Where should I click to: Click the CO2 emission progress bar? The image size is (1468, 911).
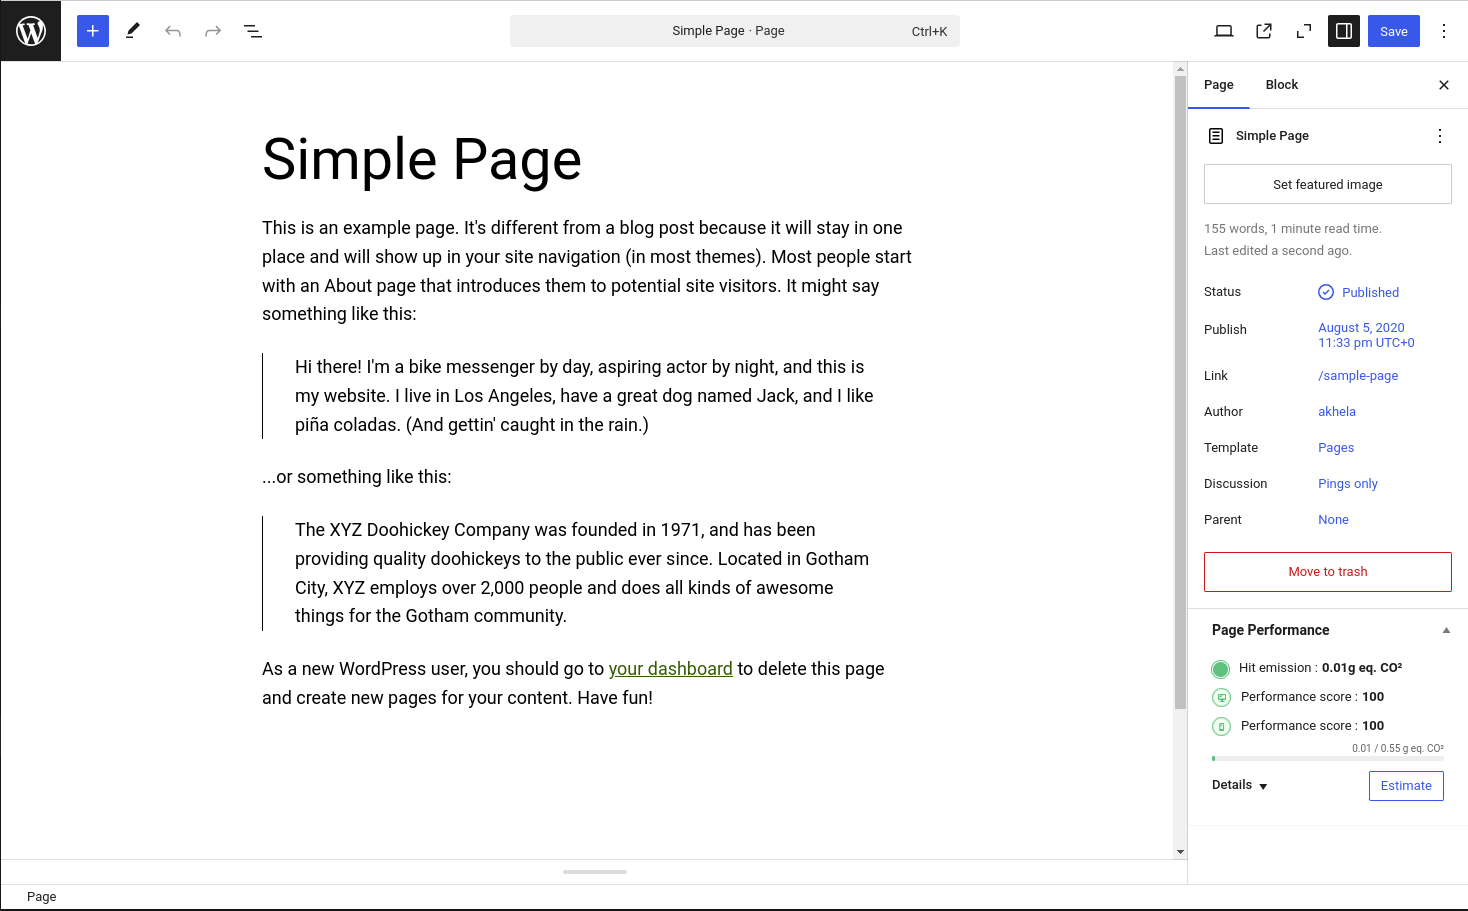[1327, 759]
